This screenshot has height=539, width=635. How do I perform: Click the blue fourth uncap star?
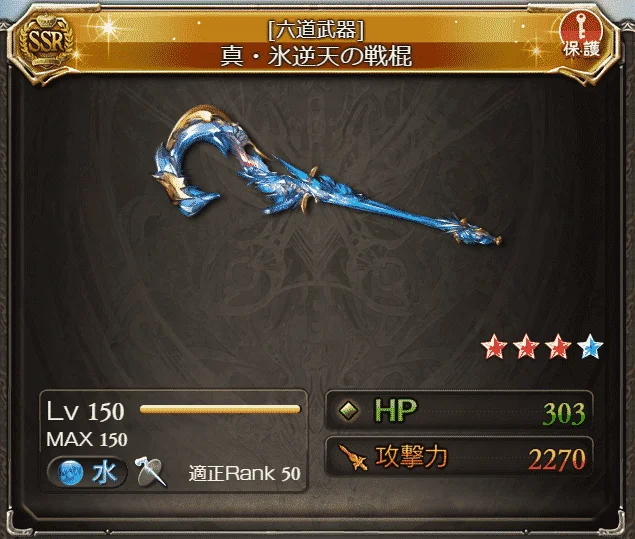pos(590,347)
